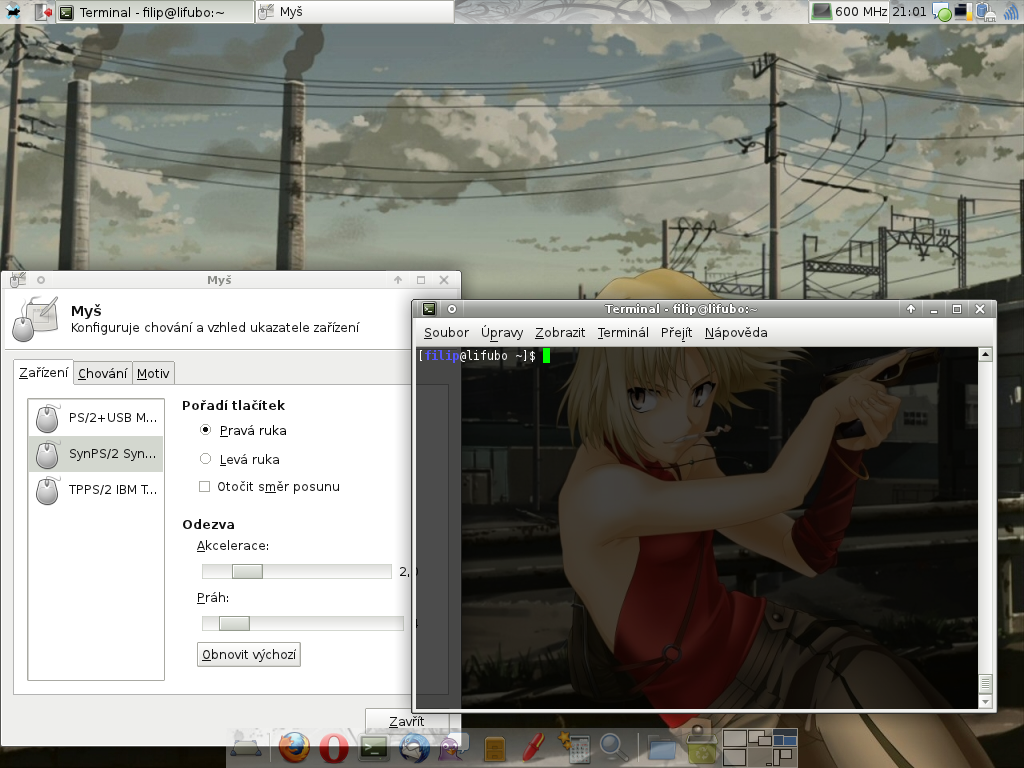Open Pidgin messenger from the dock
The height and width of the screenshot is (768, 1024).
[453, 748]
